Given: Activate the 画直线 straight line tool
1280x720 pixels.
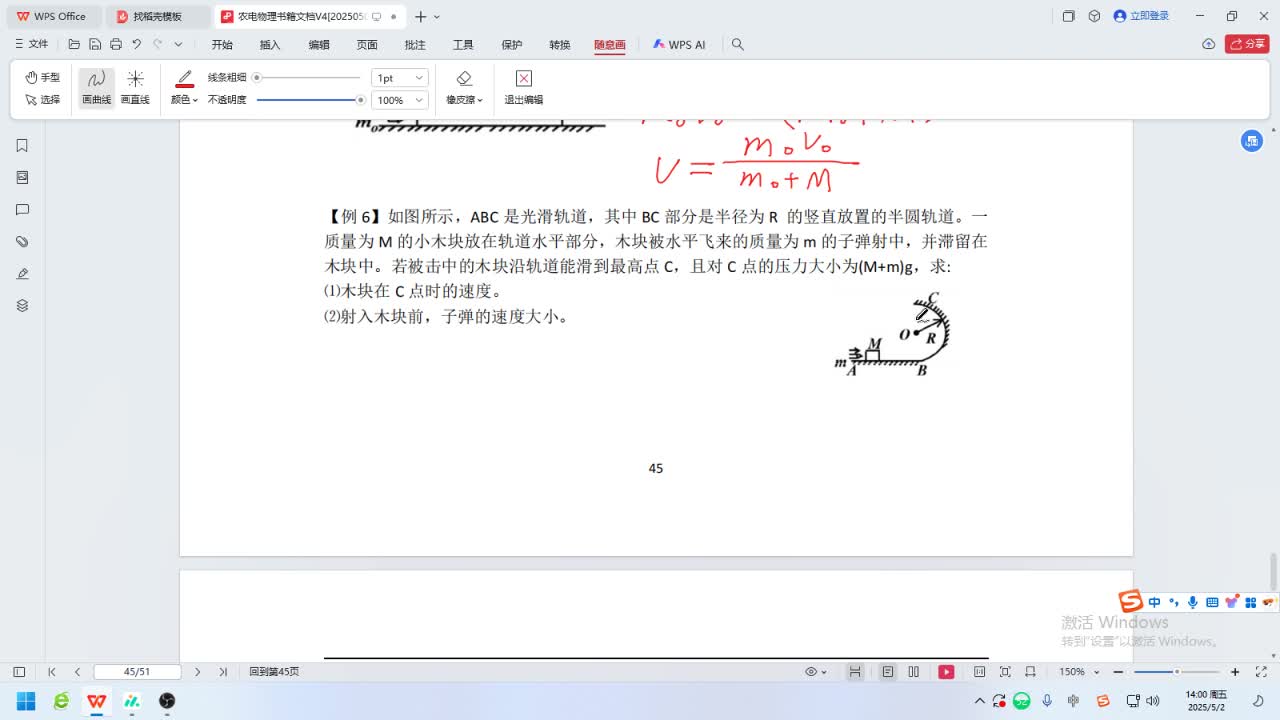Looking at the screenshot, I should click(135, 88).
